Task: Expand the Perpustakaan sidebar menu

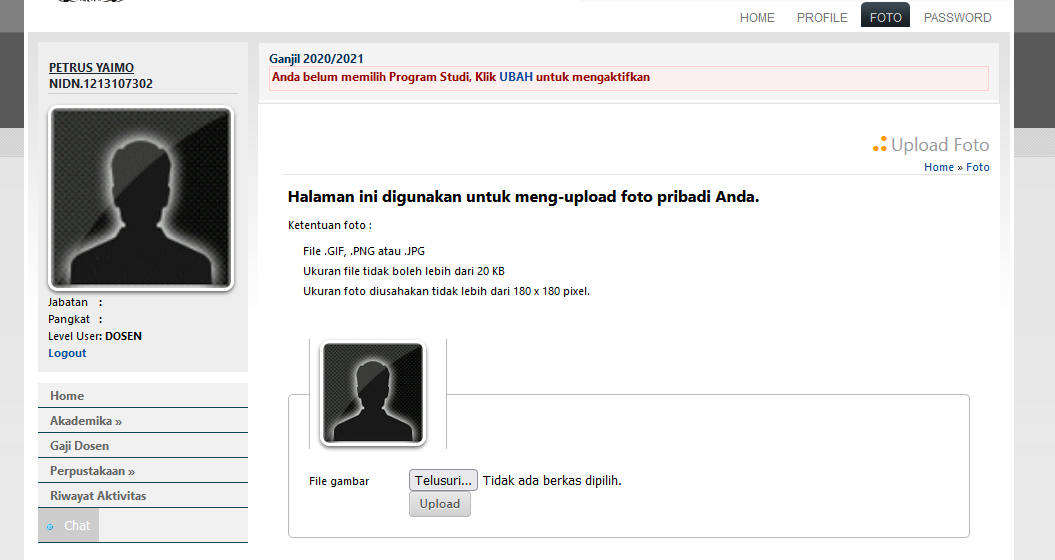Action: [92, 471]
